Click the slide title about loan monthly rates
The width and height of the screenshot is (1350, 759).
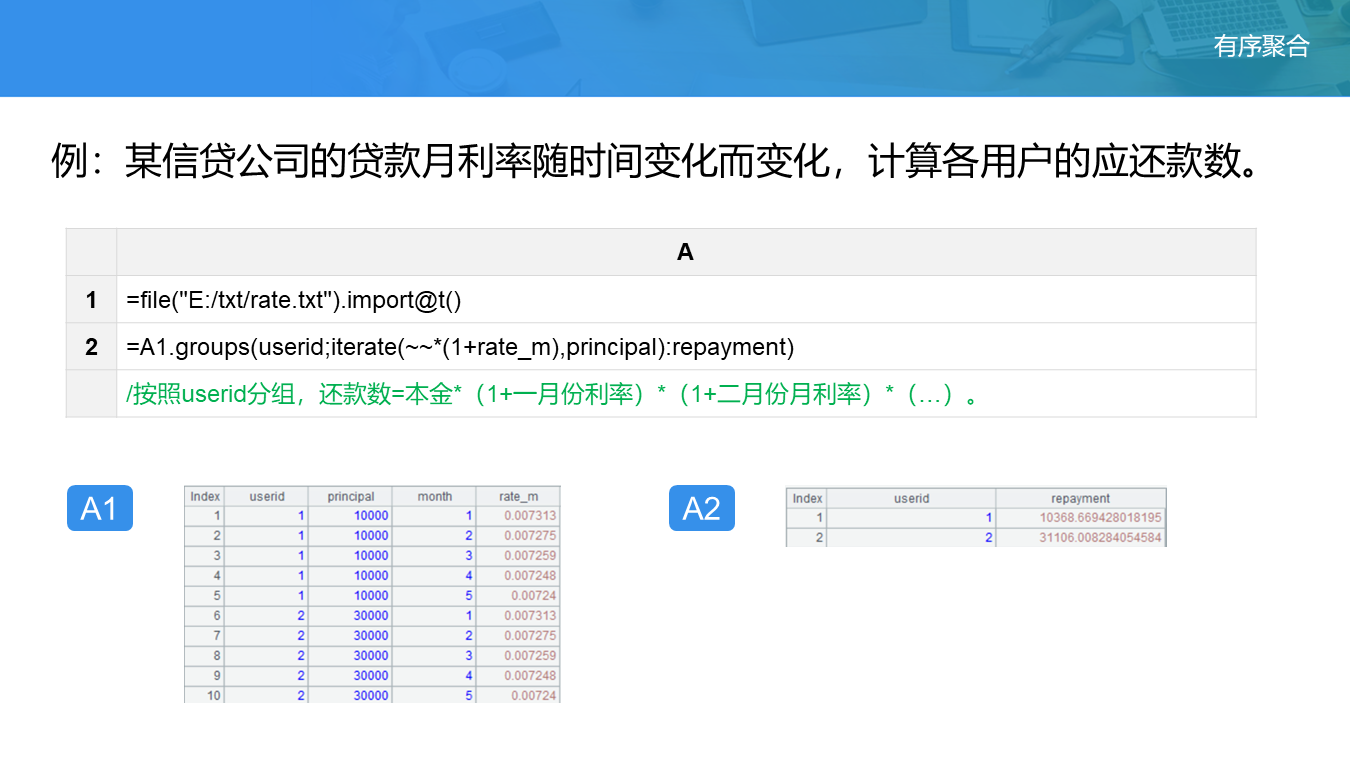pyautogui.click(x=654, y=161)
